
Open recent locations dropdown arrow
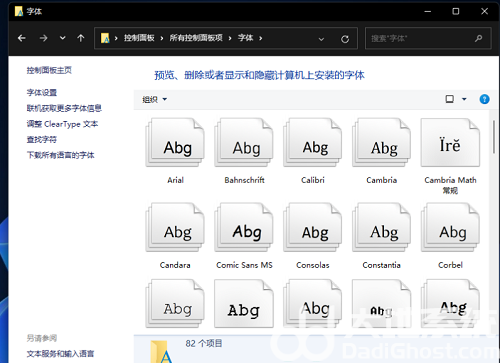(x=62, y=38)
